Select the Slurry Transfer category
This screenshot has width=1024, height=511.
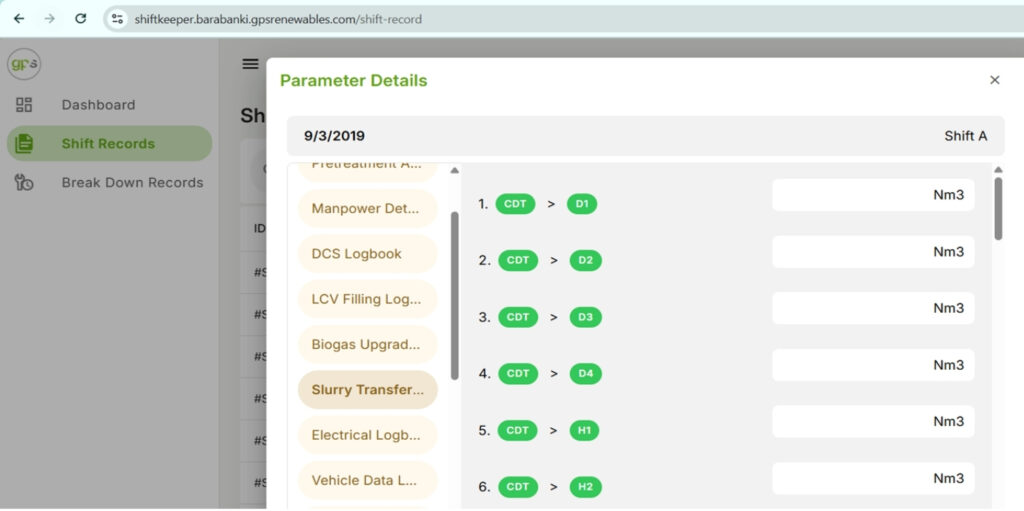[x=367, y=390]
